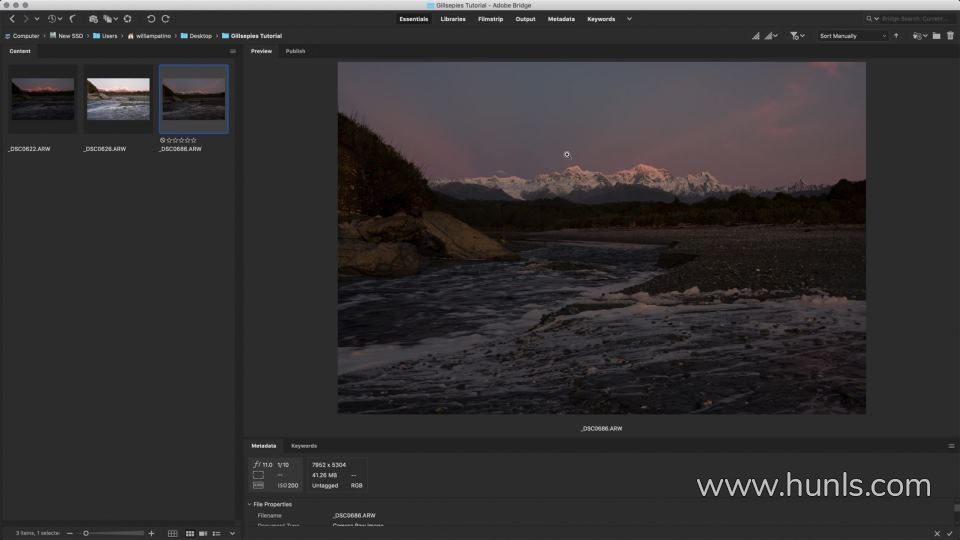Toggle grid lock in content panel
Screen dimensions: 960x540
coord(172,533)
